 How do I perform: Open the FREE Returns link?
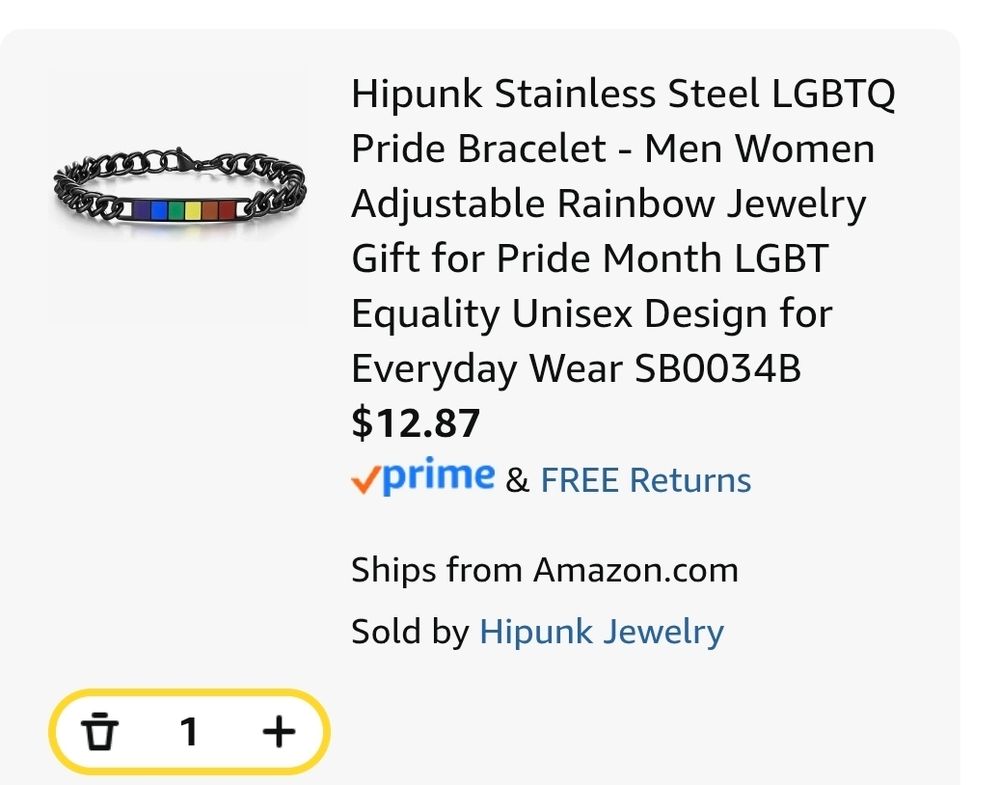[x=645, y=480]
